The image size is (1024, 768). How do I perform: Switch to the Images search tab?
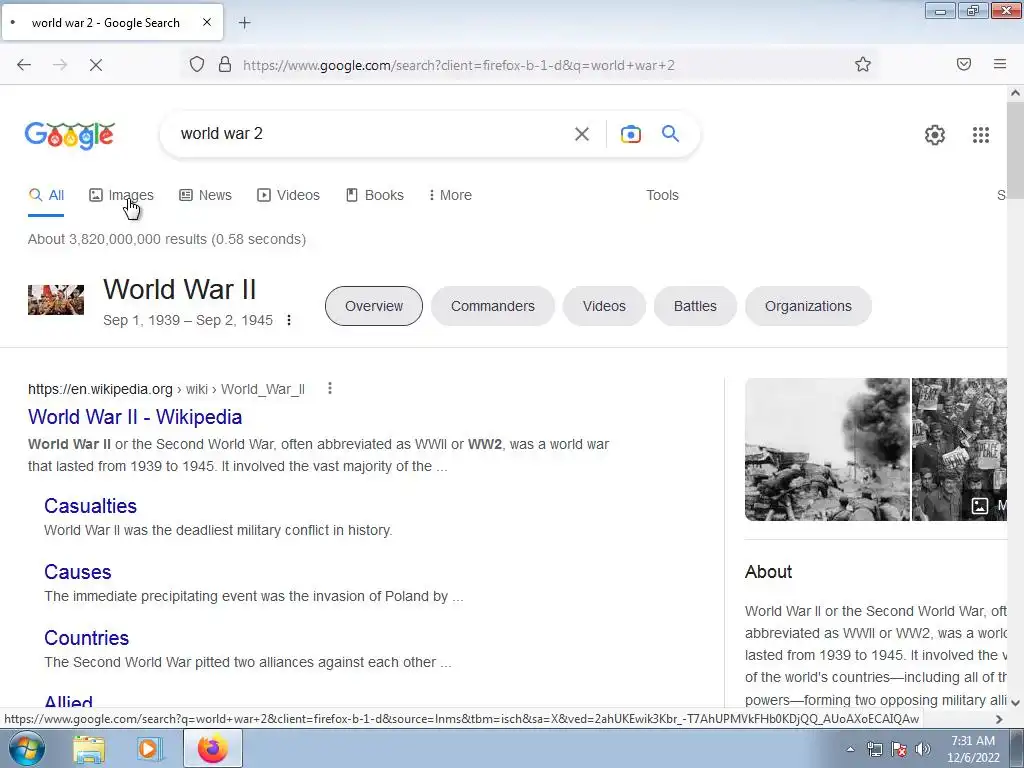tap(121, 195)
